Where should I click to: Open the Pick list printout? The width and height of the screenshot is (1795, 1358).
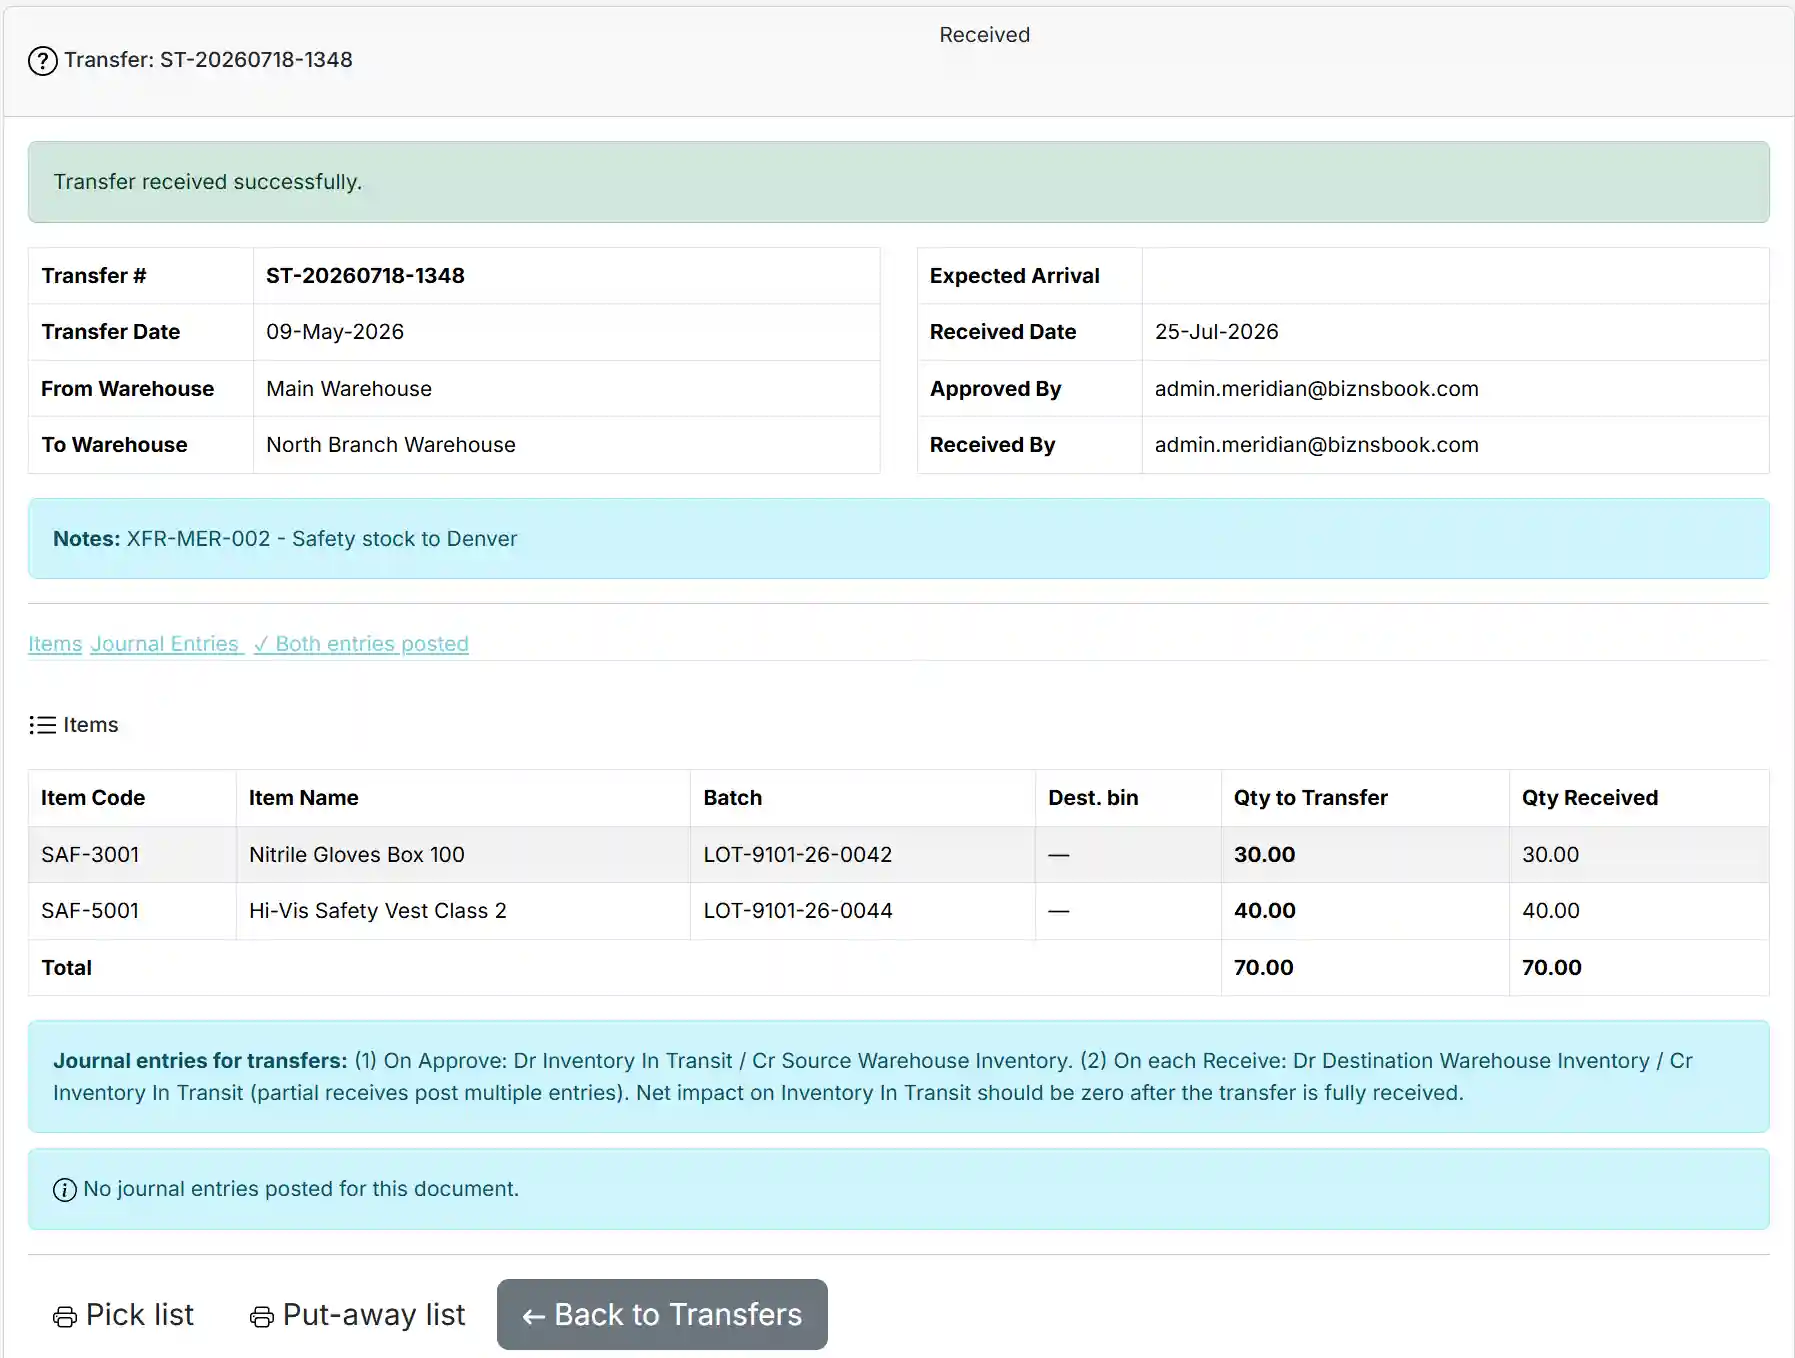123,1314
